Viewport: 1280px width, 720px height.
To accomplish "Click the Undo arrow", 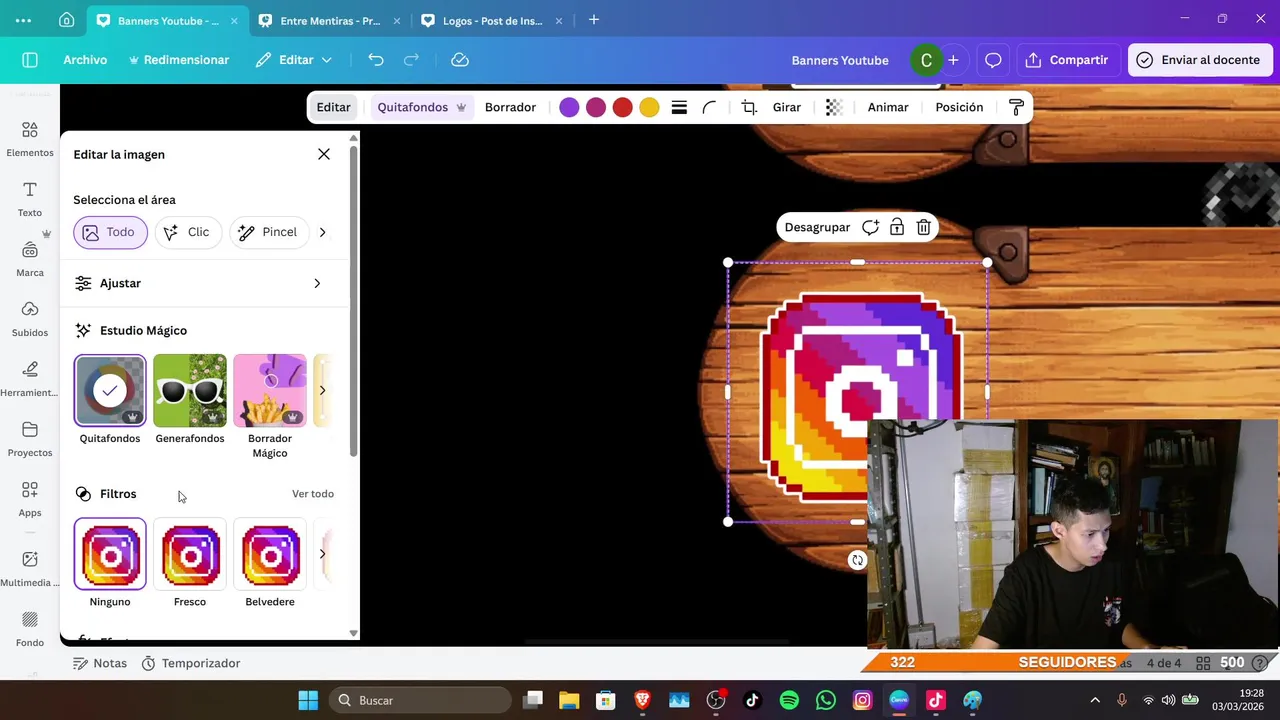I will pos(376,60).
